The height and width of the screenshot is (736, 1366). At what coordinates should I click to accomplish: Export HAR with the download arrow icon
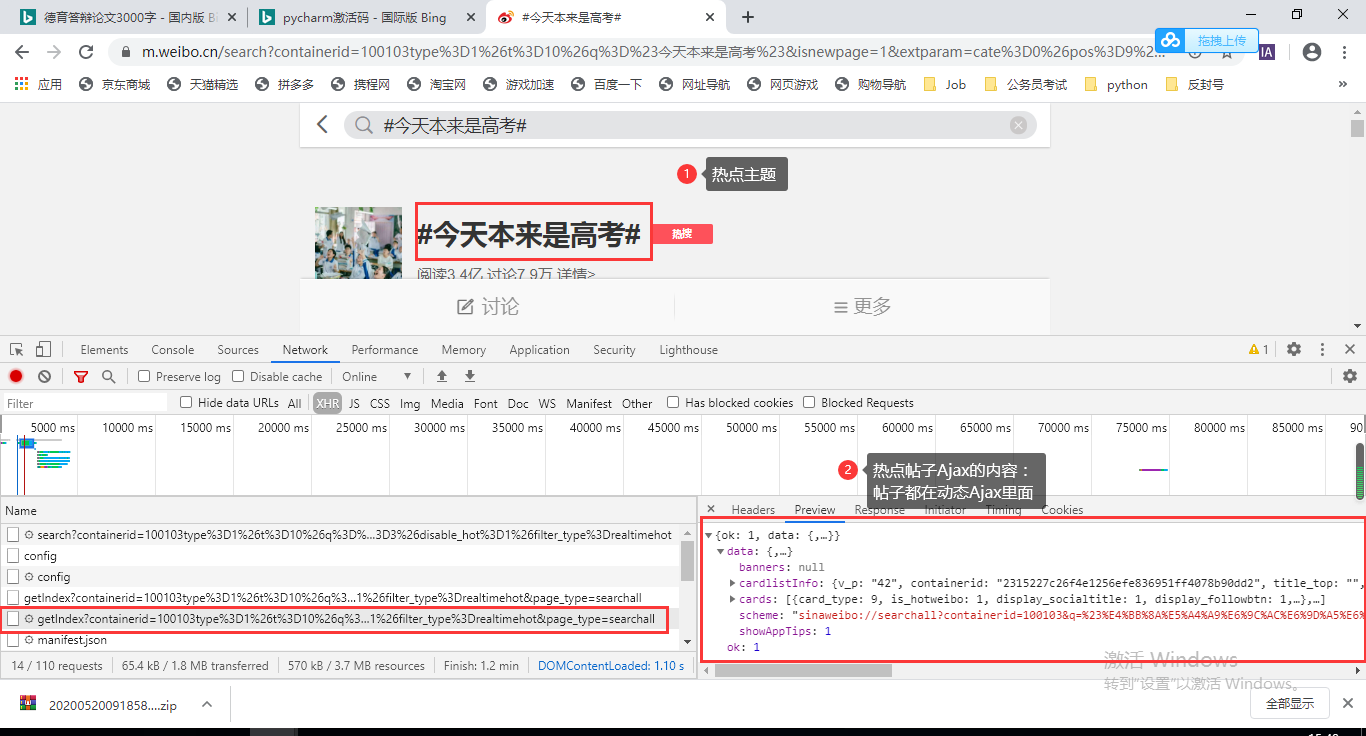[x=469, y=376]
